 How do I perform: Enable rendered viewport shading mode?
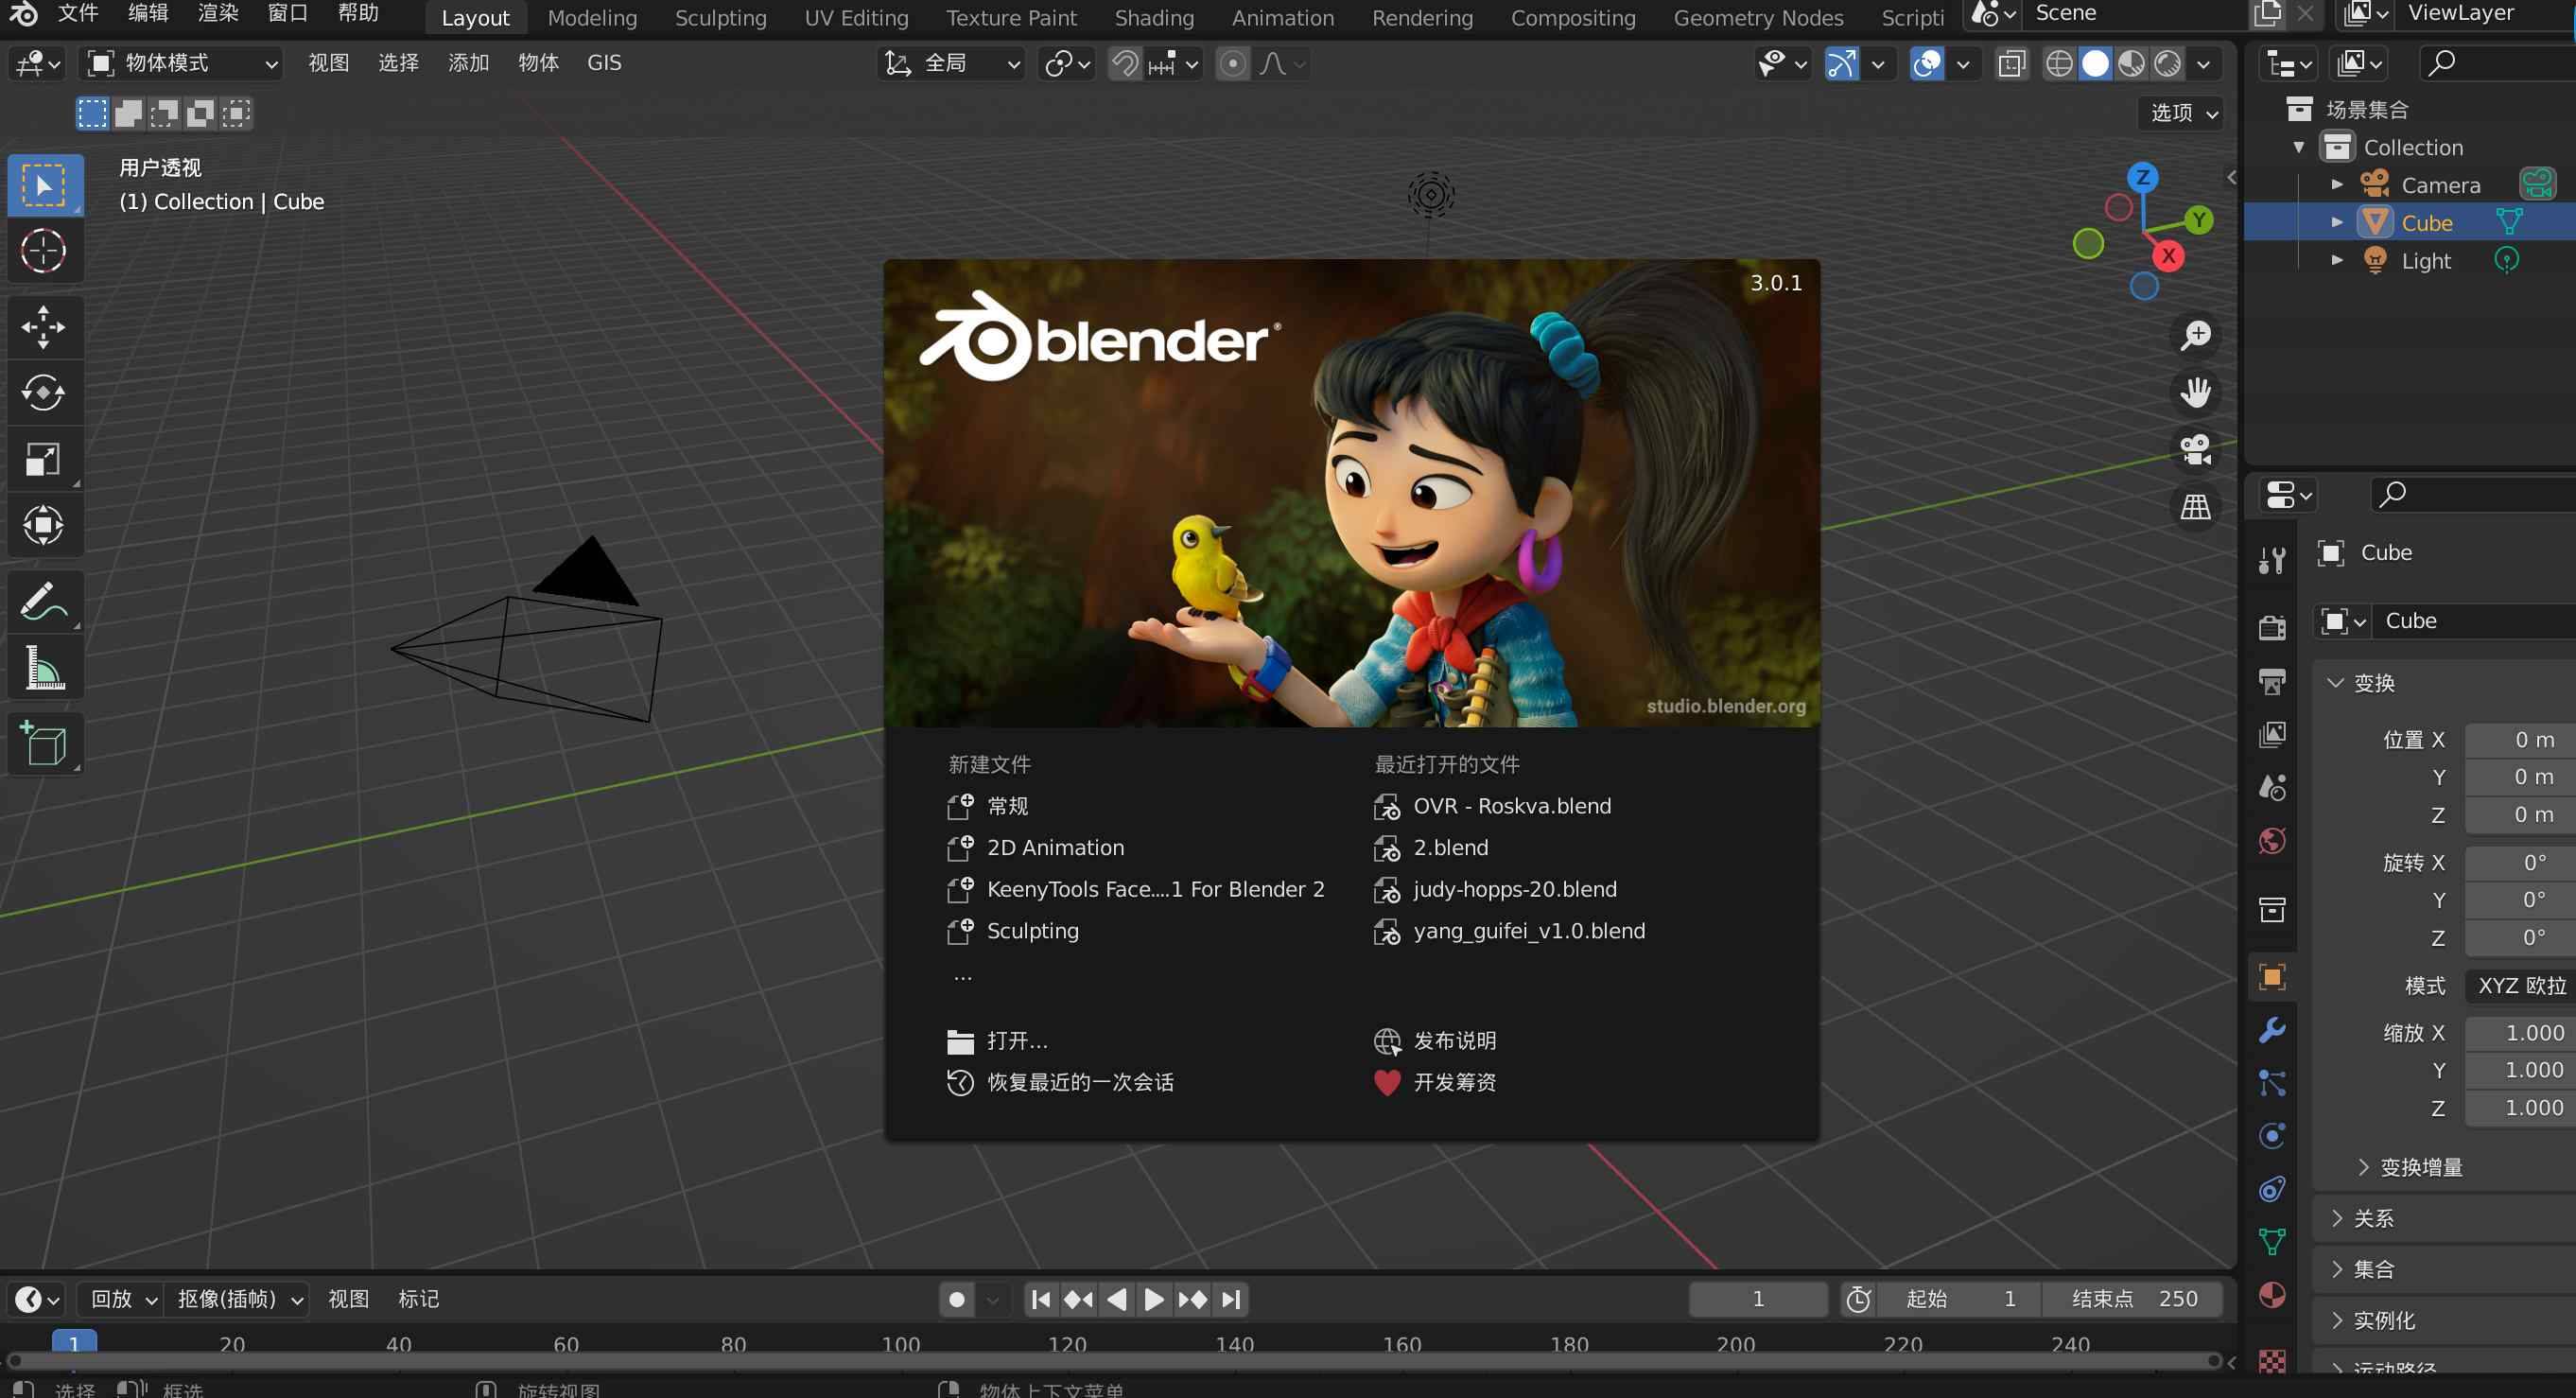click(x=2167, y=63)
